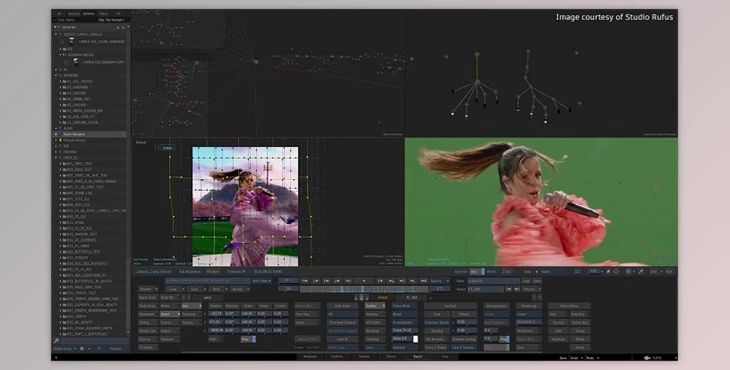Image resolution: width=730 pixels, height=370 pixels.
Task: Toggle Compare Off in viewer toolbar
Action: pos(236,271)
